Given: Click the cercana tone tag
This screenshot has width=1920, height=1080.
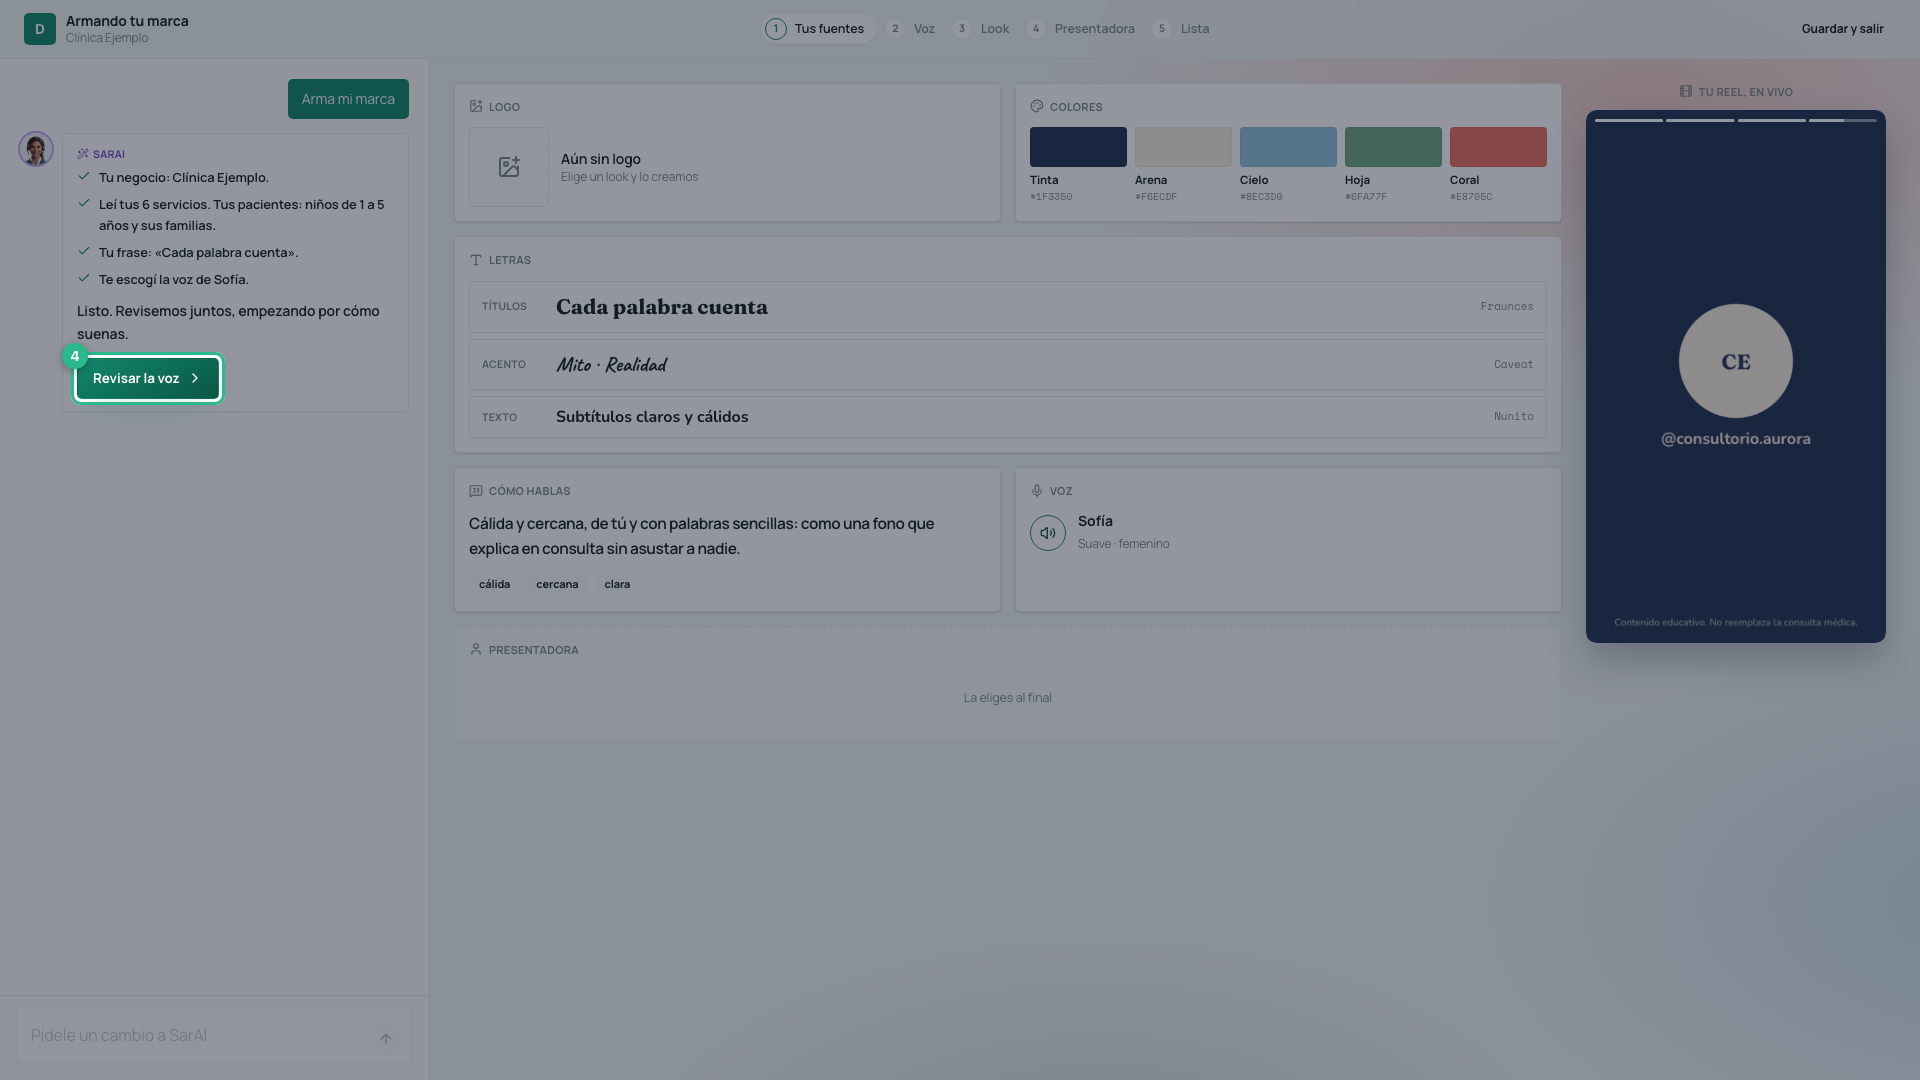Looking at the screenshot, I should [557, 584].
